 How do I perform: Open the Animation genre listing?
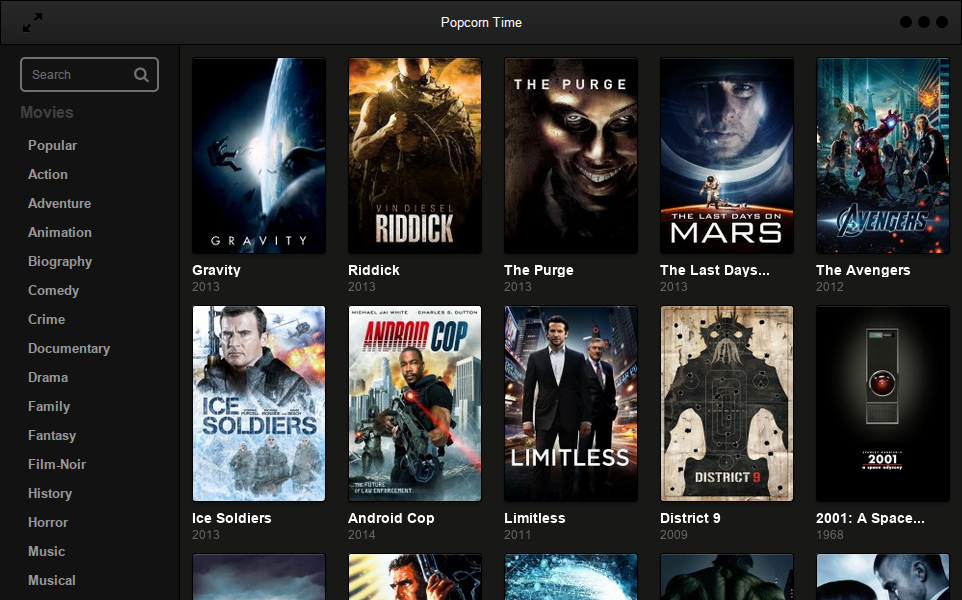tap(59, 232)
